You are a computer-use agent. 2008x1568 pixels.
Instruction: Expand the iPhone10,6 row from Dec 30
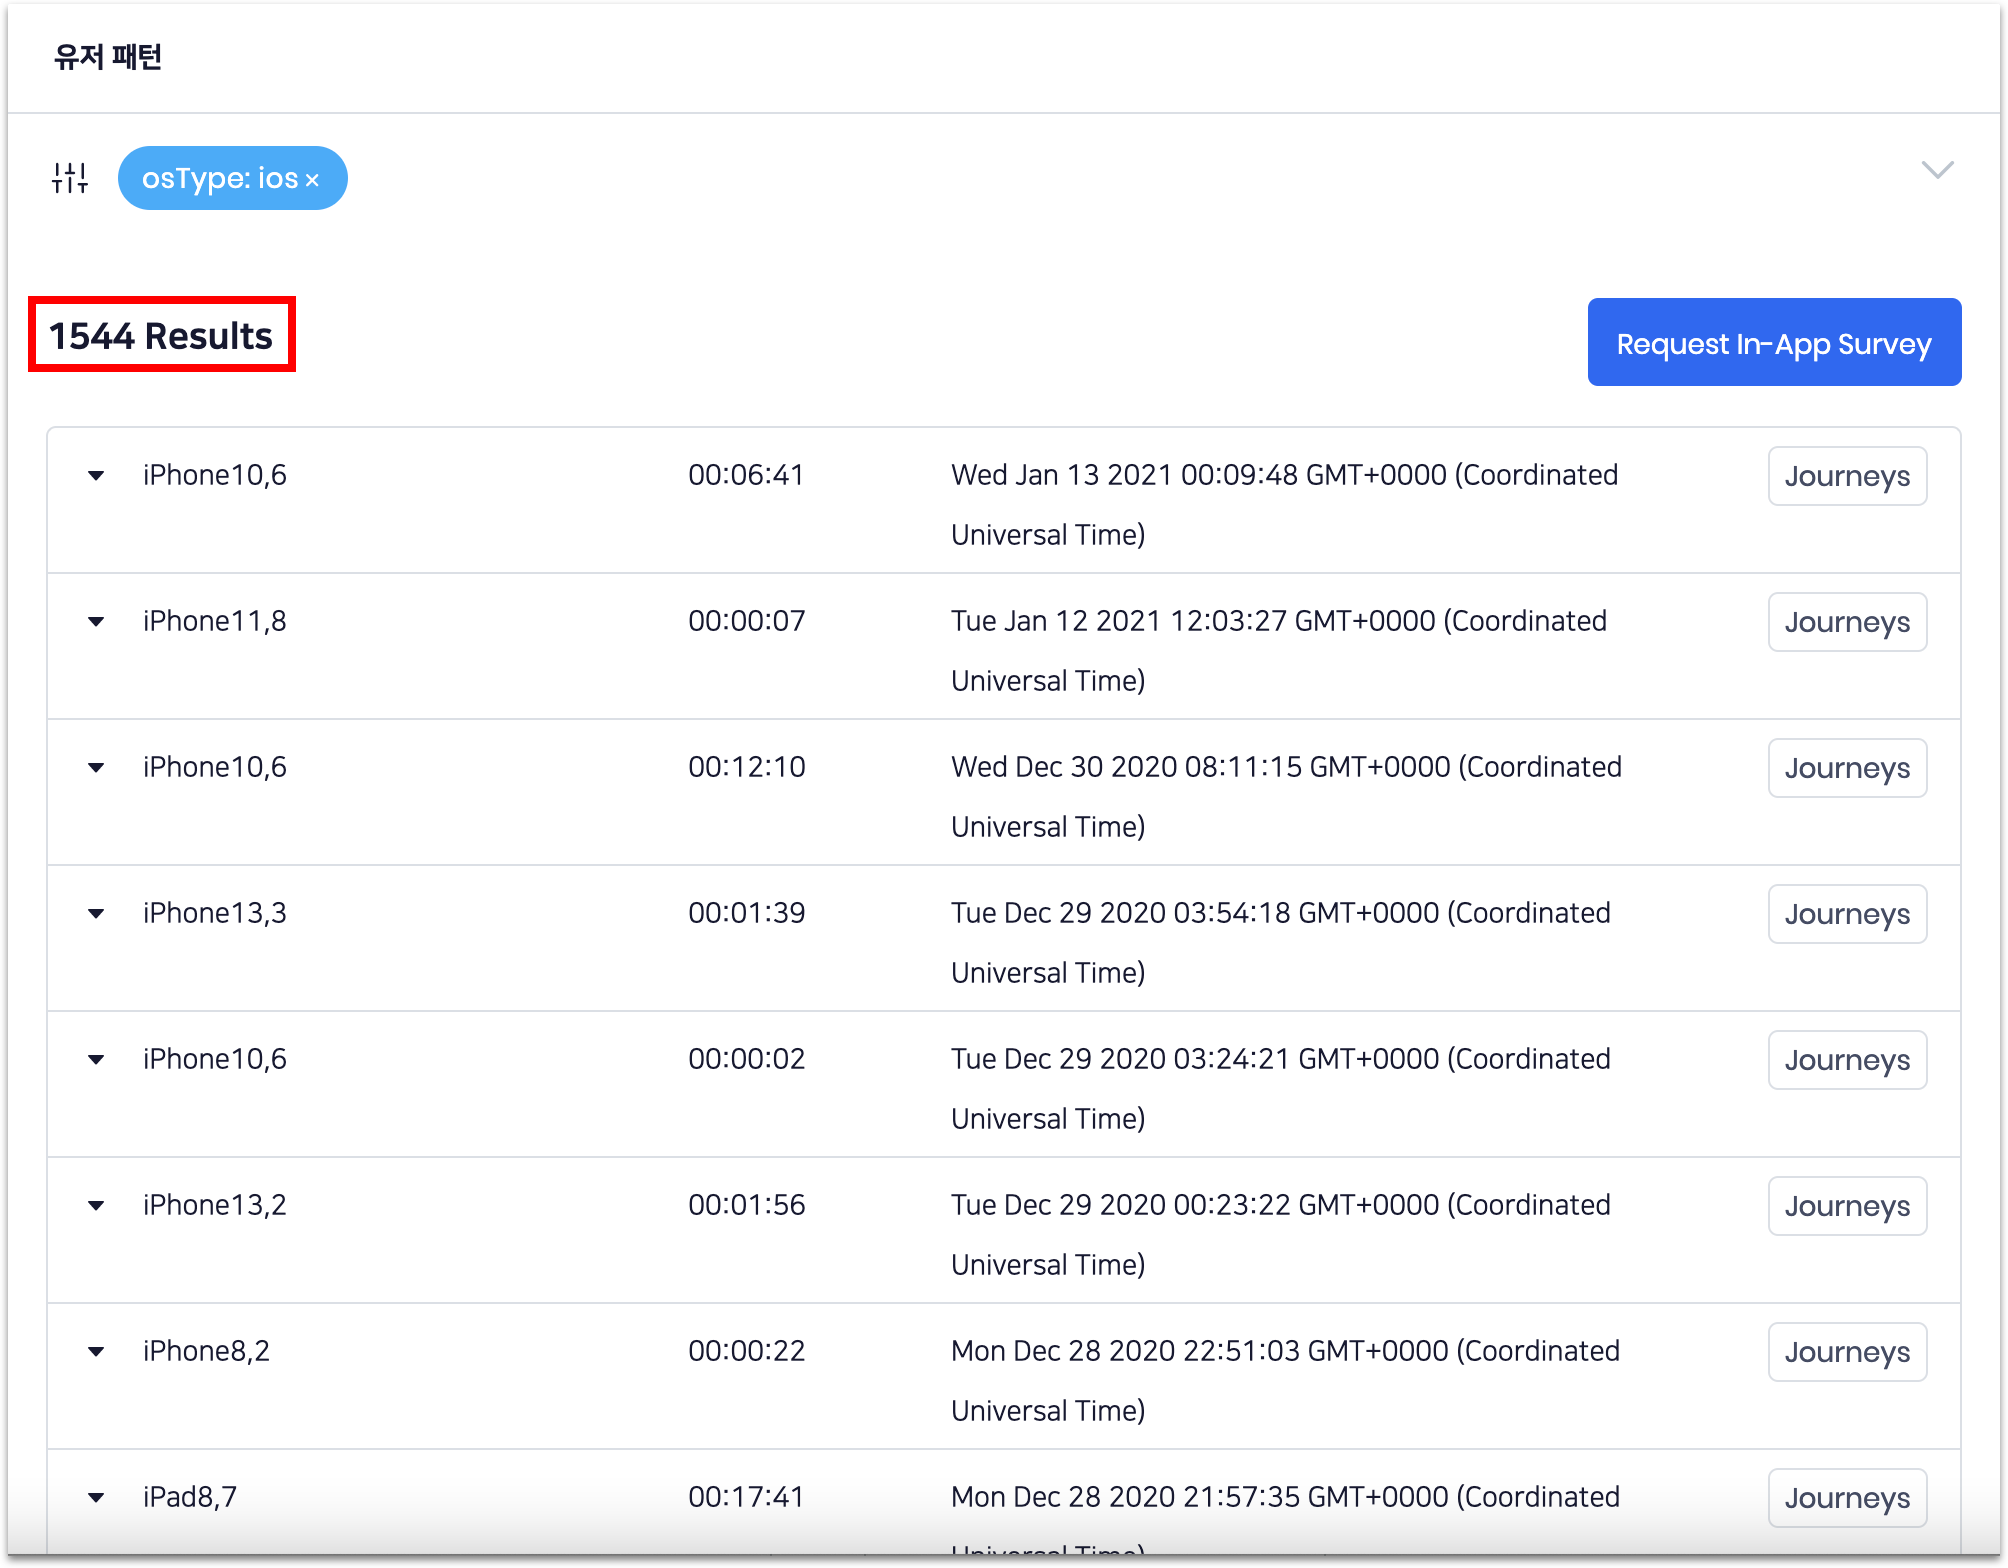[x=96, y=768]
